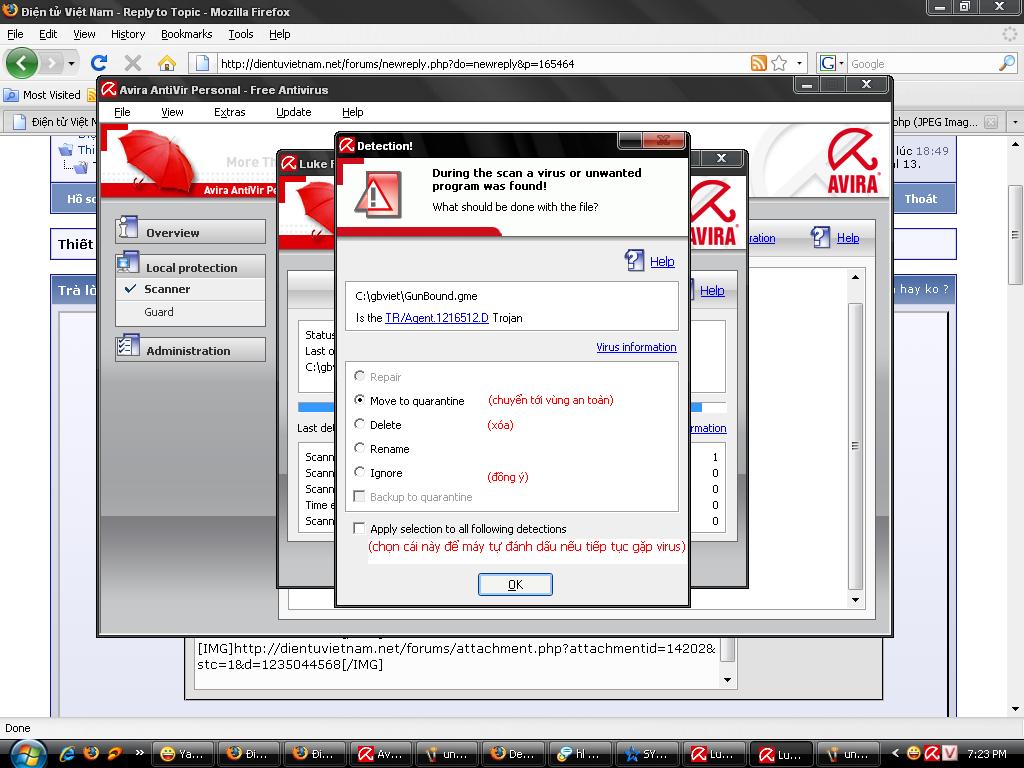Click the Administration sidebar button
The image size is (1024, 768).
pos(191,349)
